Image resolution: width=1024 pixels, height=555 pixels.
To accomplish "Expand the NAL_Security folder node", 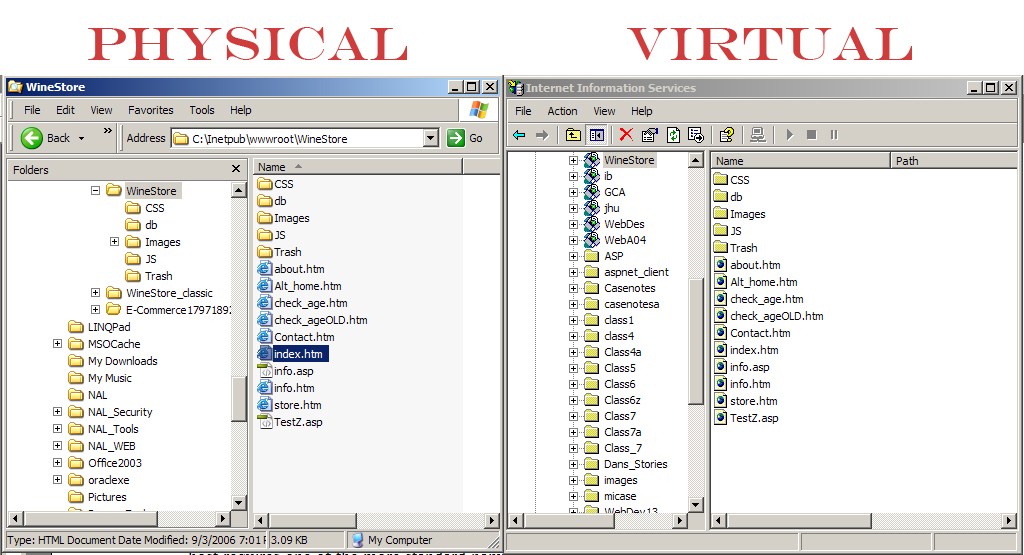I will 57,411.
